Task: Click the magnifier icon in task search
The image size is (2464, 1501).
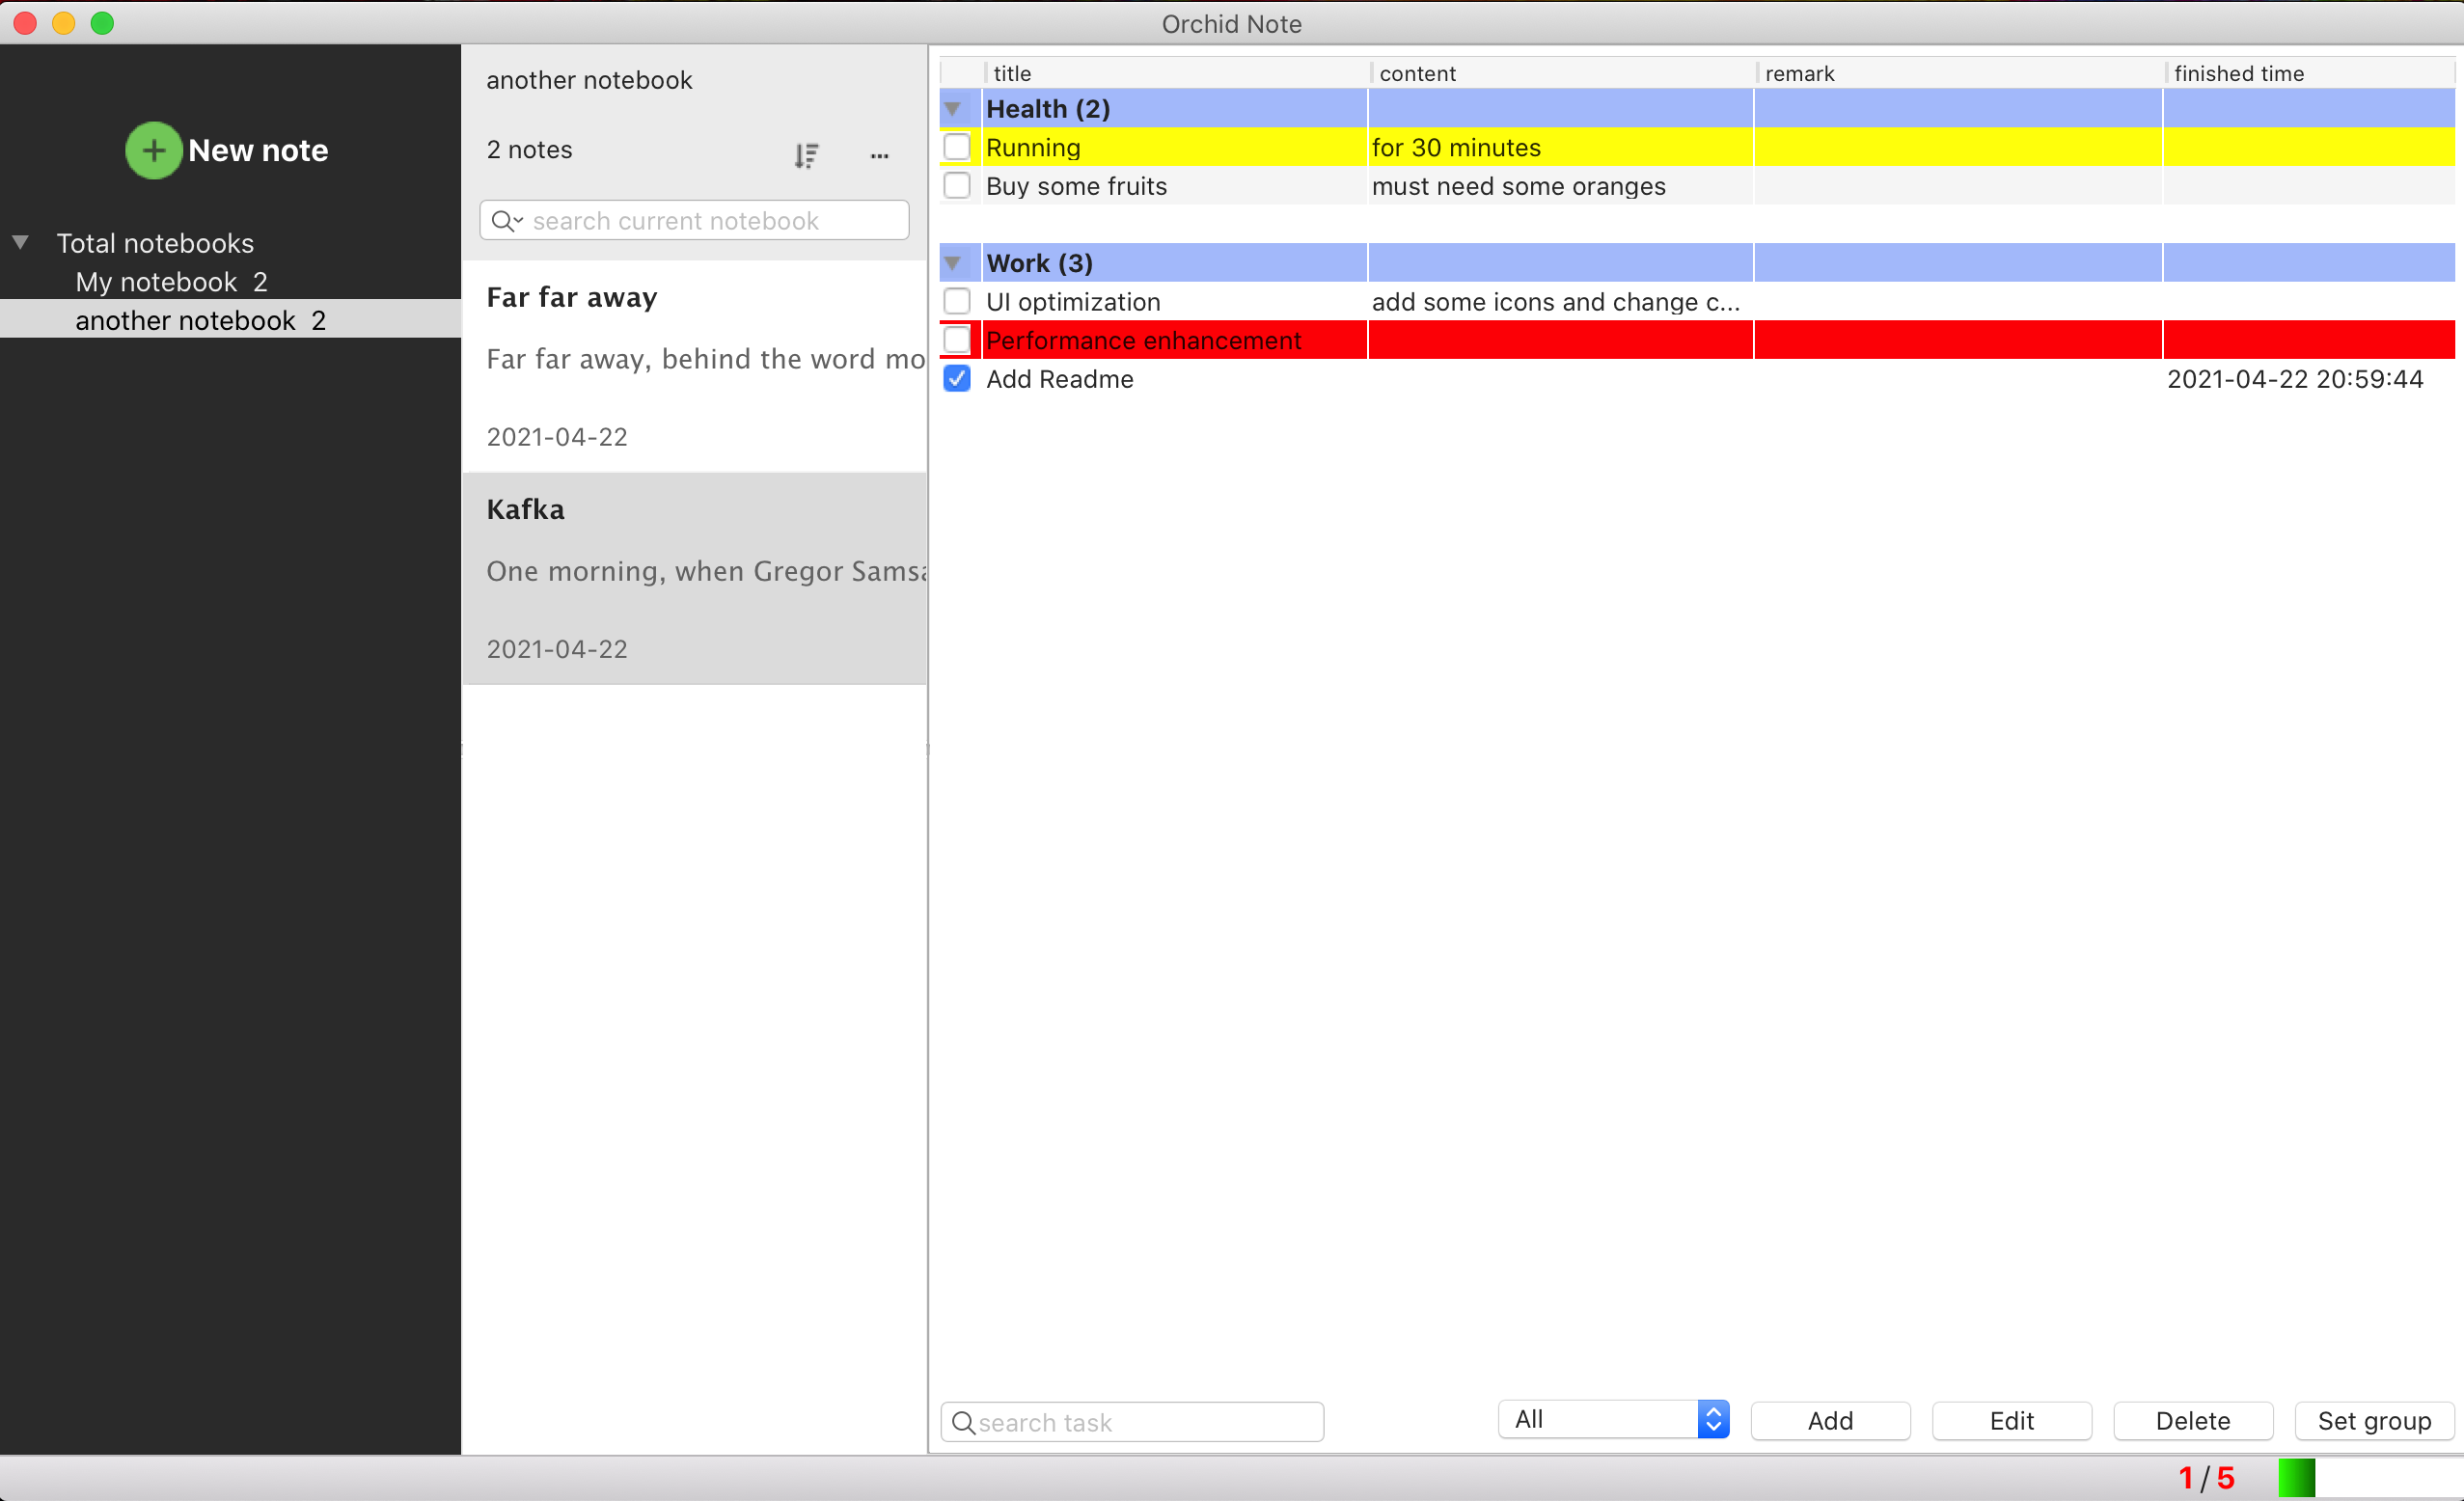Action: (963, 1422)
